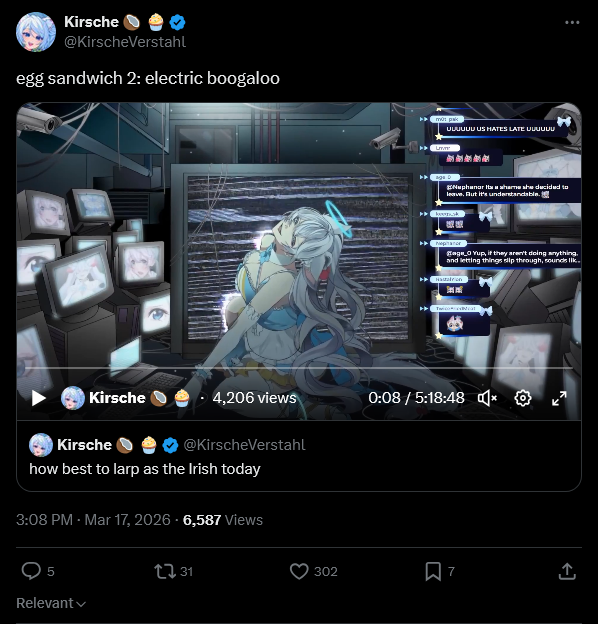This screenshot has width=598, height=624.
Task: Open the three-dot more options menu
Action: [x=572, y=23]
